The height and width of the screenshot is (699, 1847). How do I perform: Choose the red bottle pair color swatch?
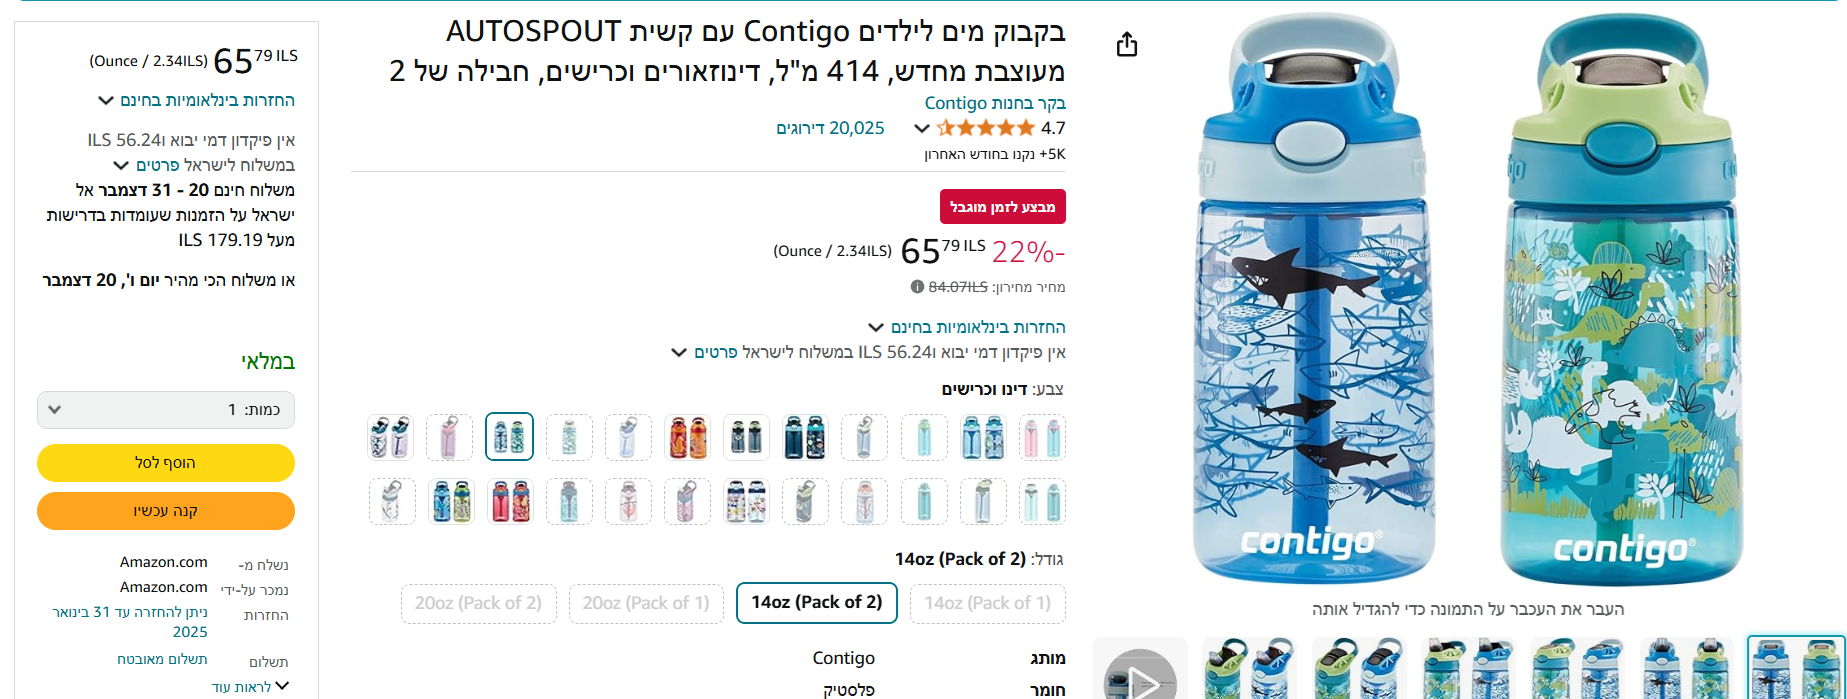point(510,501)
